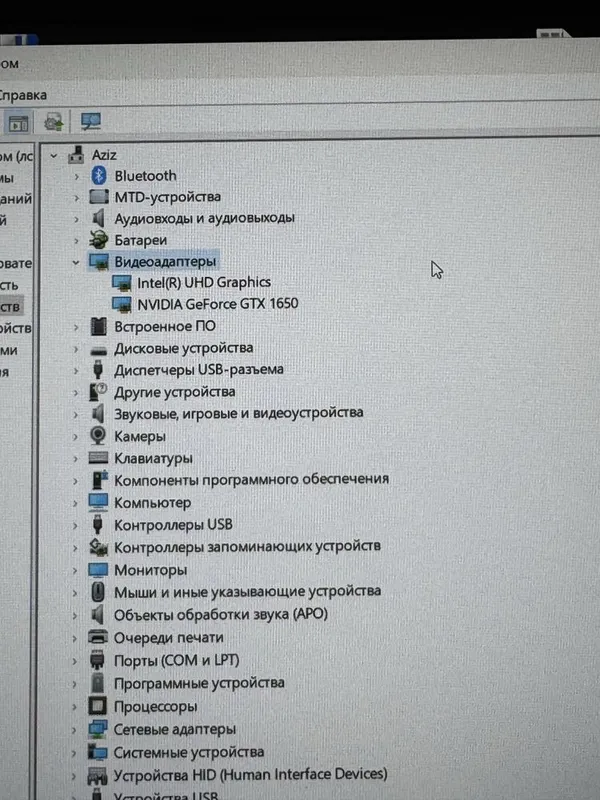Image resolution: width=600 pixels, height=800 pixels.
Task: Click the Мыши и иные указывающие устройства mouse icon
Action: (x=97, y=592)
